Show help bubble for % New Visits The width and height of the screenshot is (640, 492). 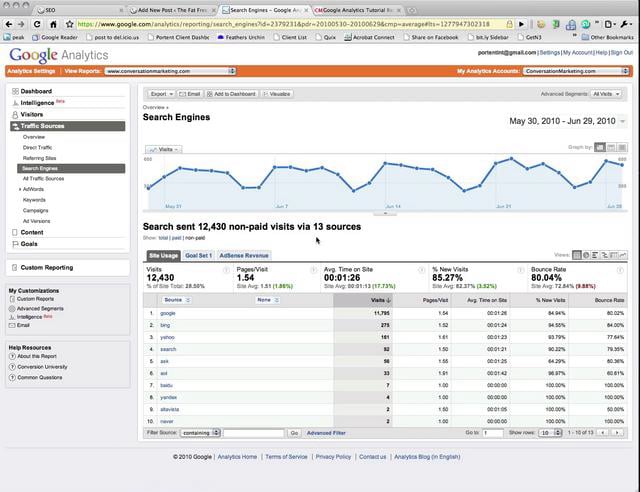(520, 270)
